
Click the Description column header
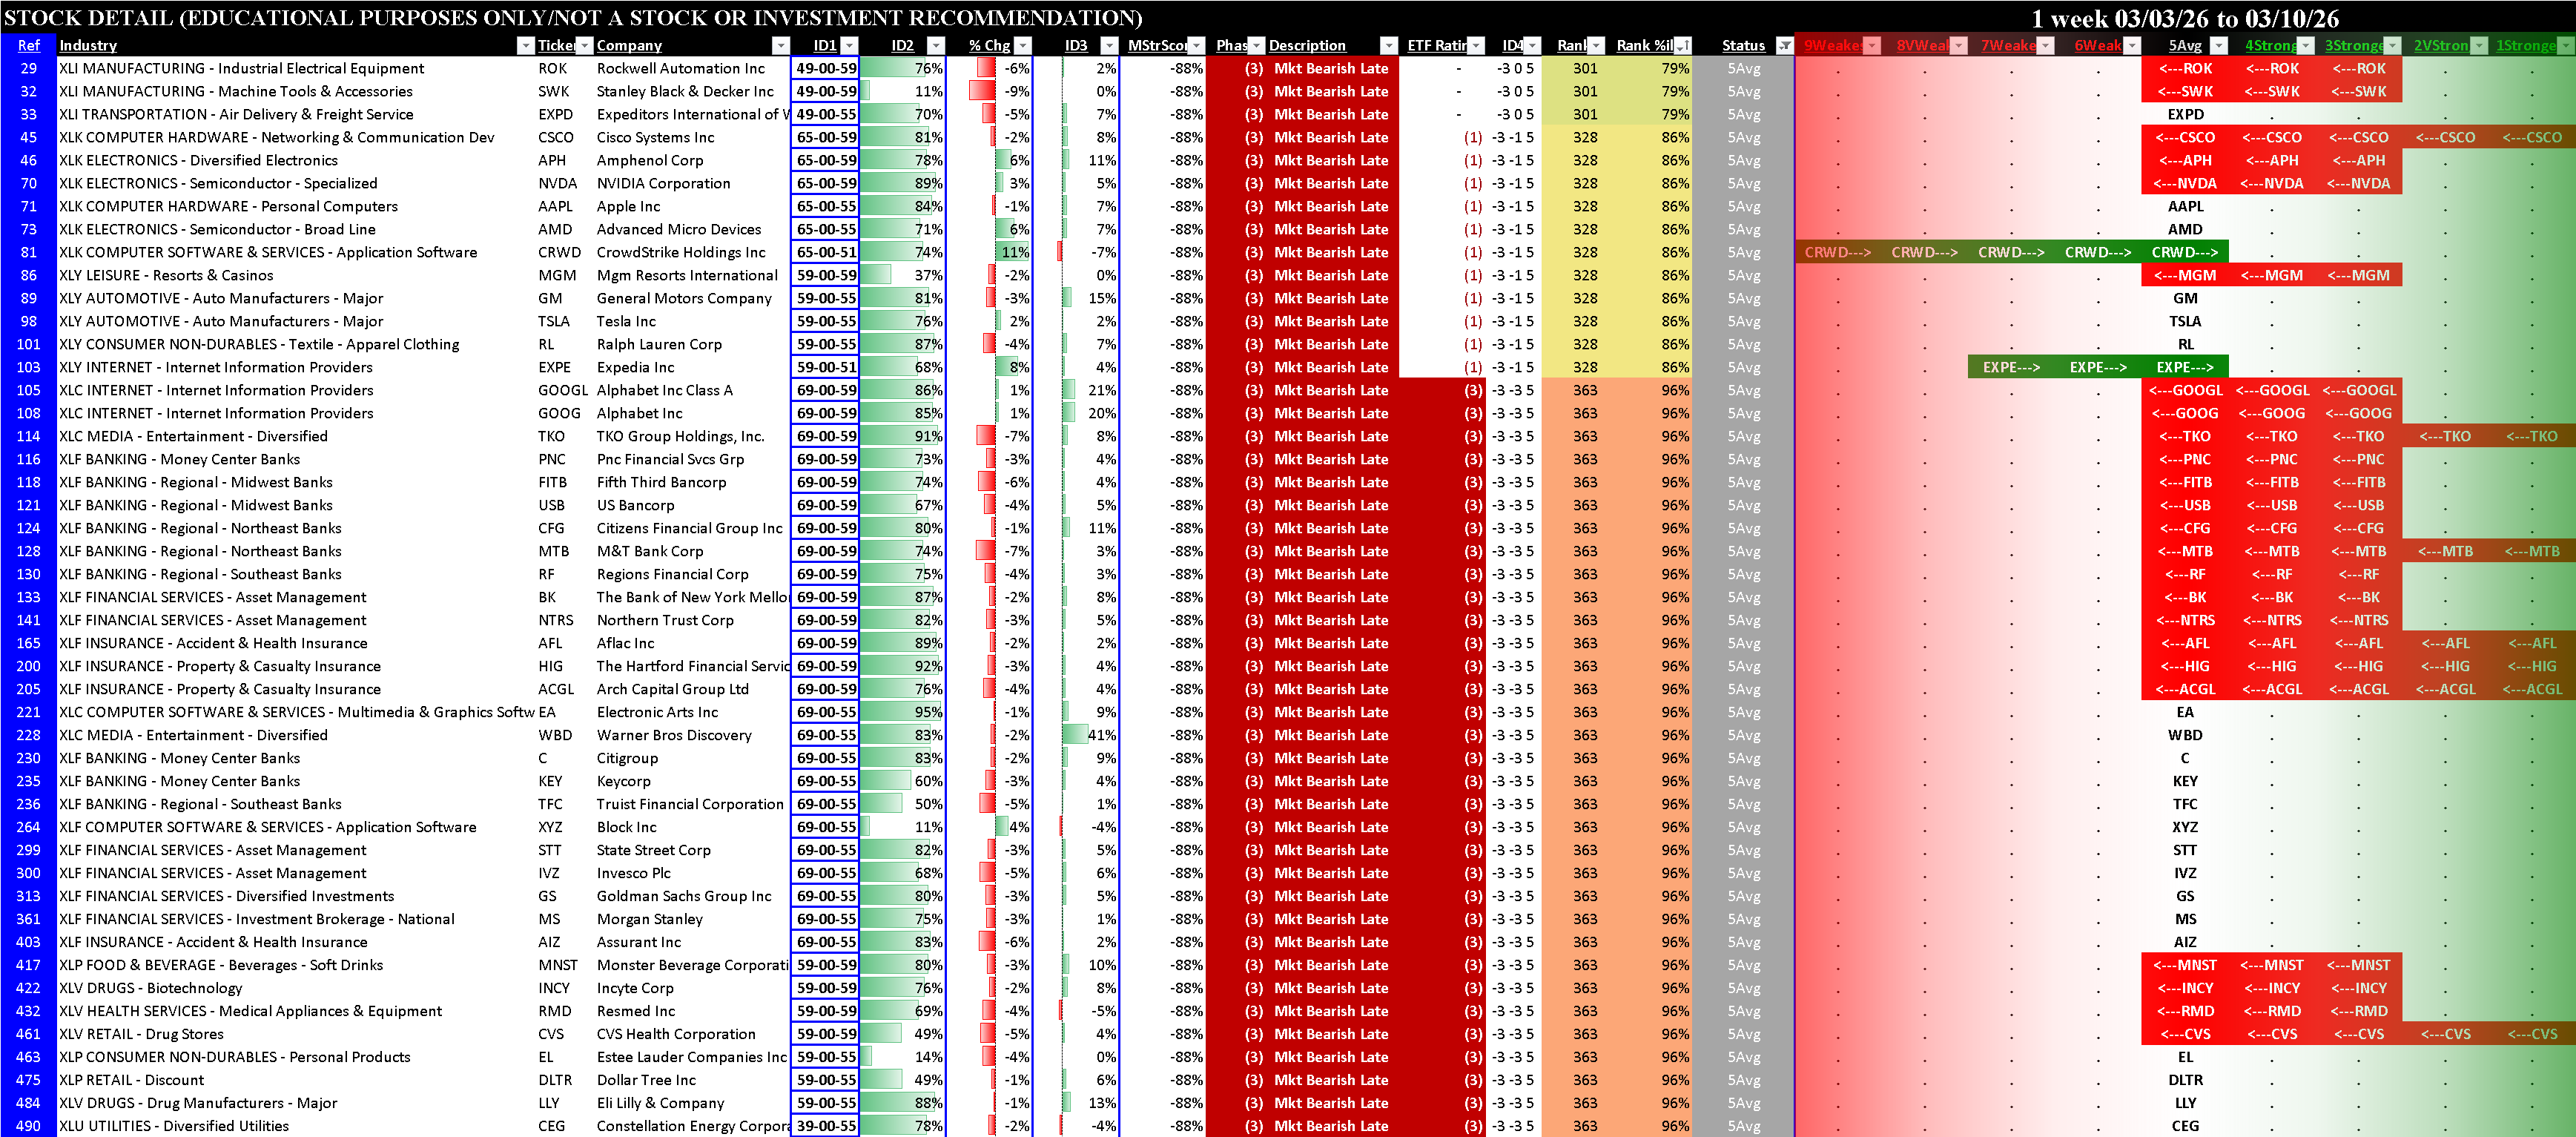1306,45
